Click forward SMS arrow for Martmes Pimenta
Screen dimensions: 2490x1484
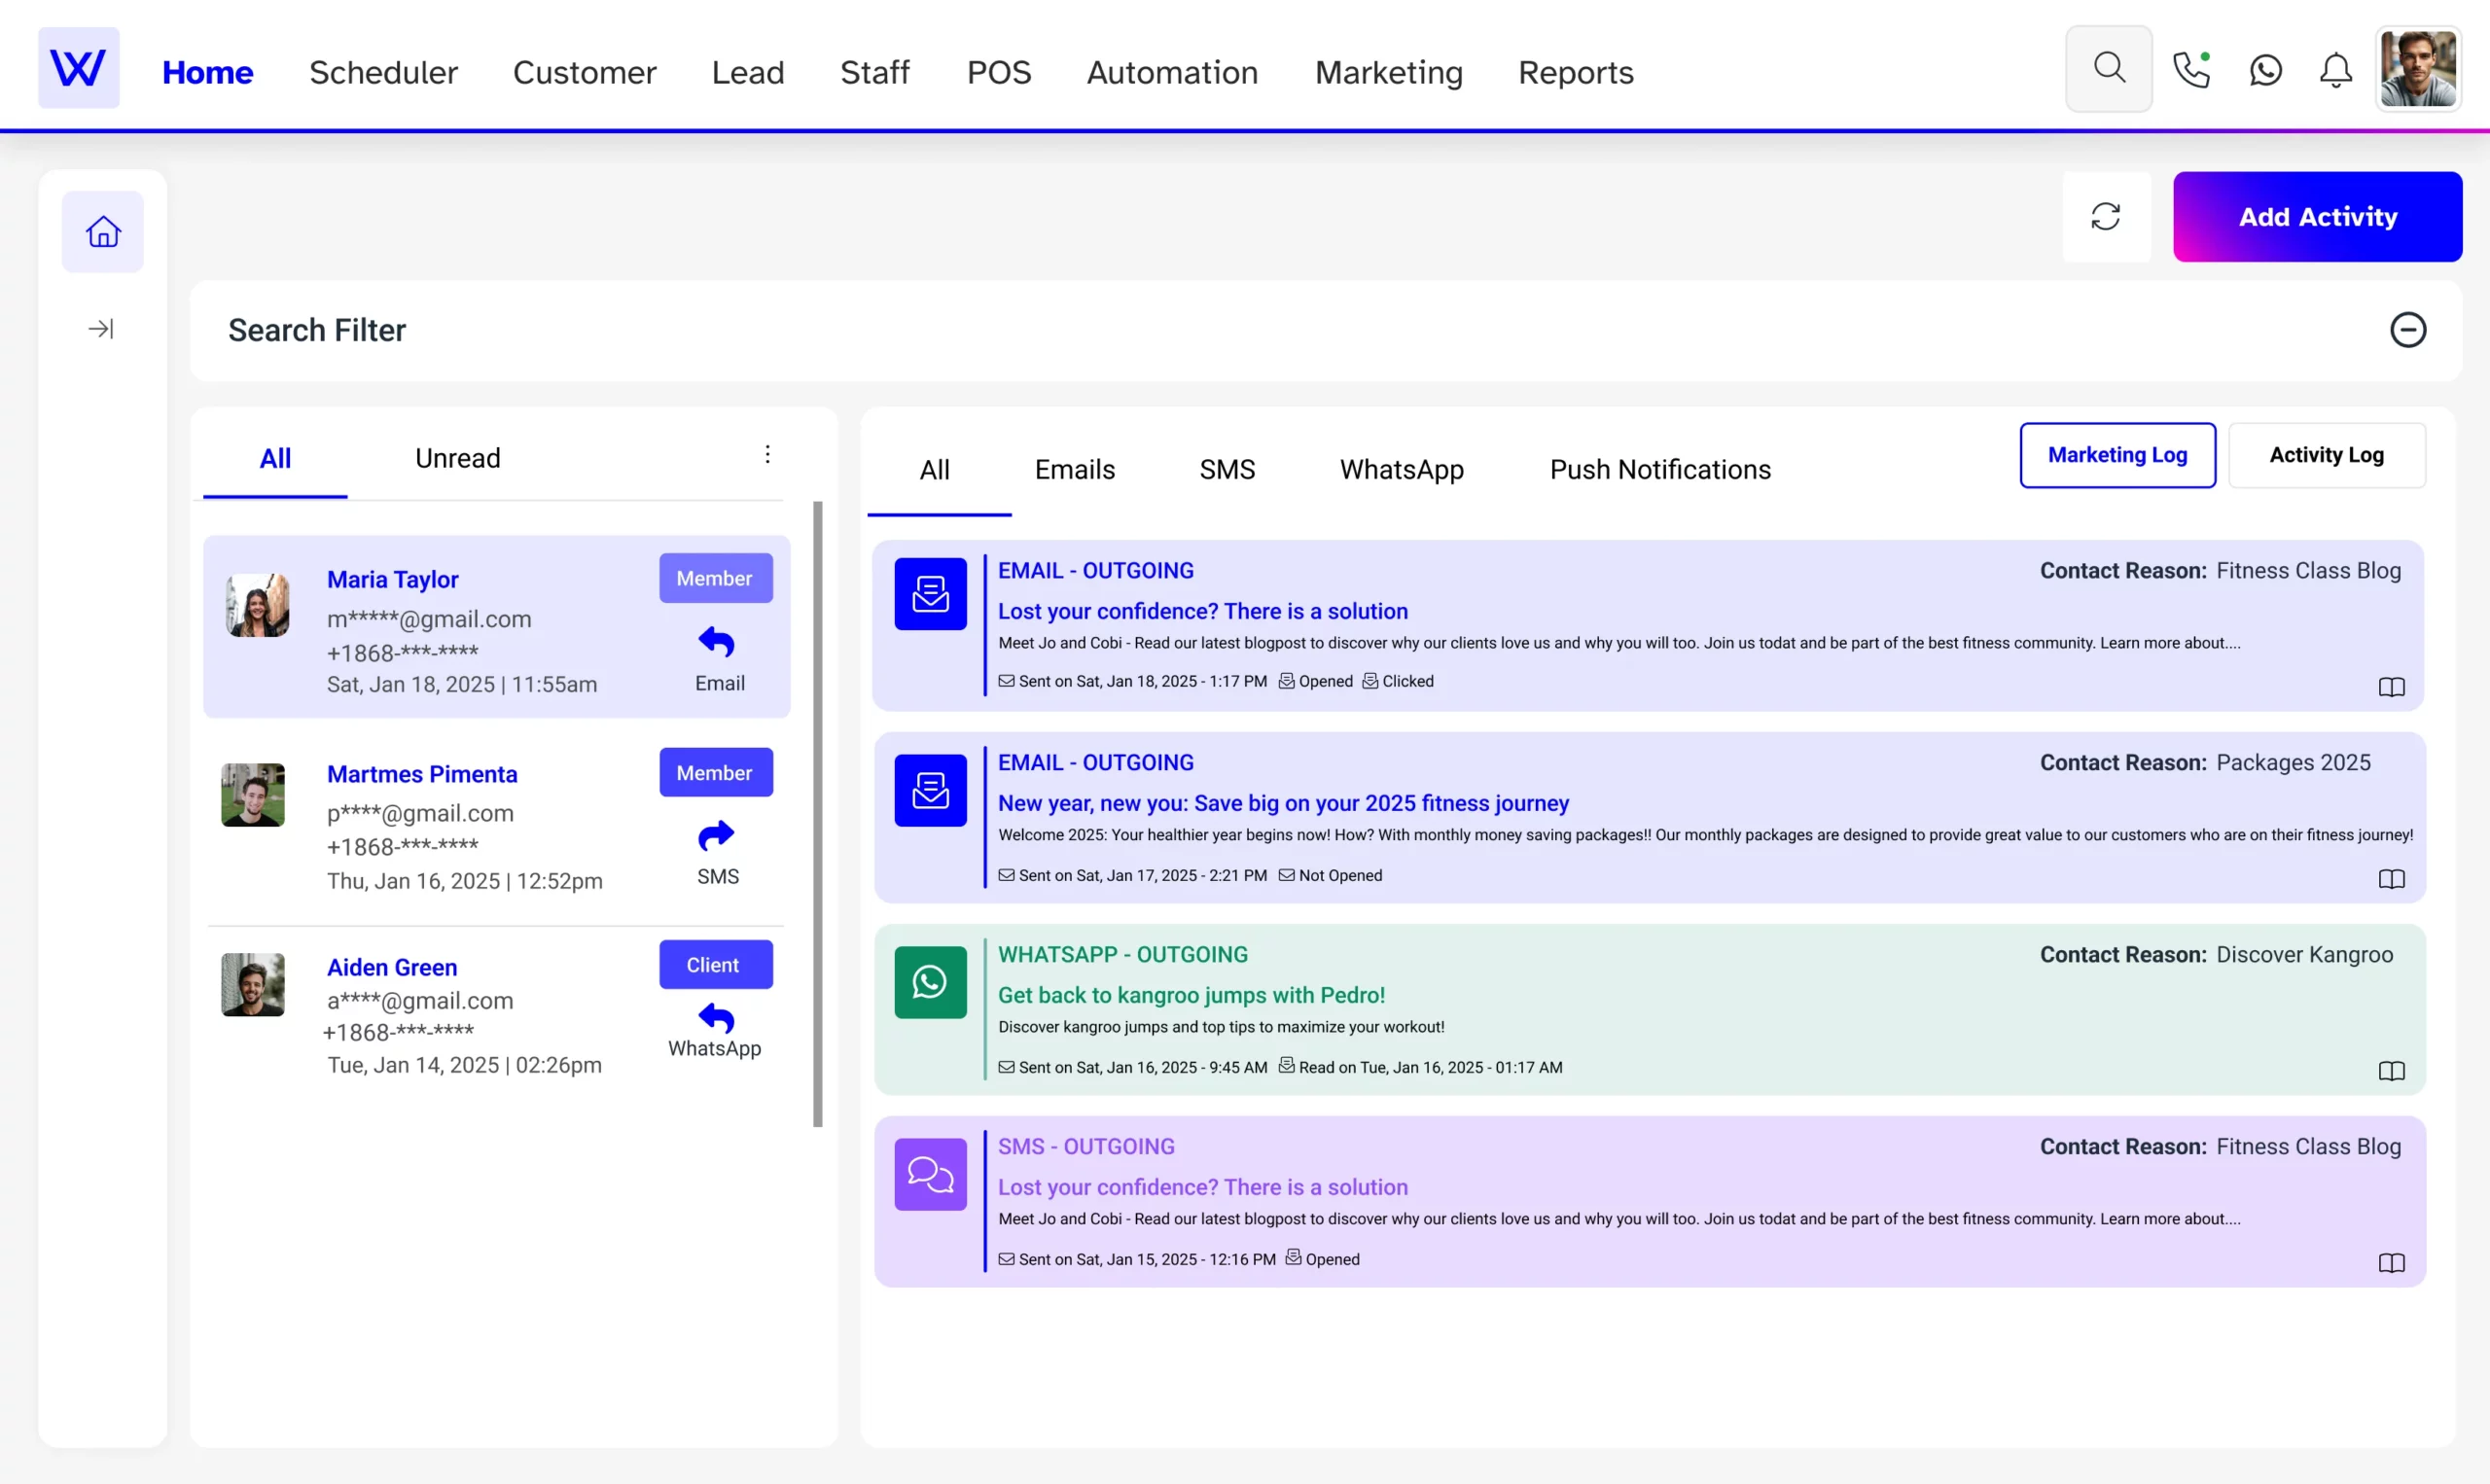716,835
